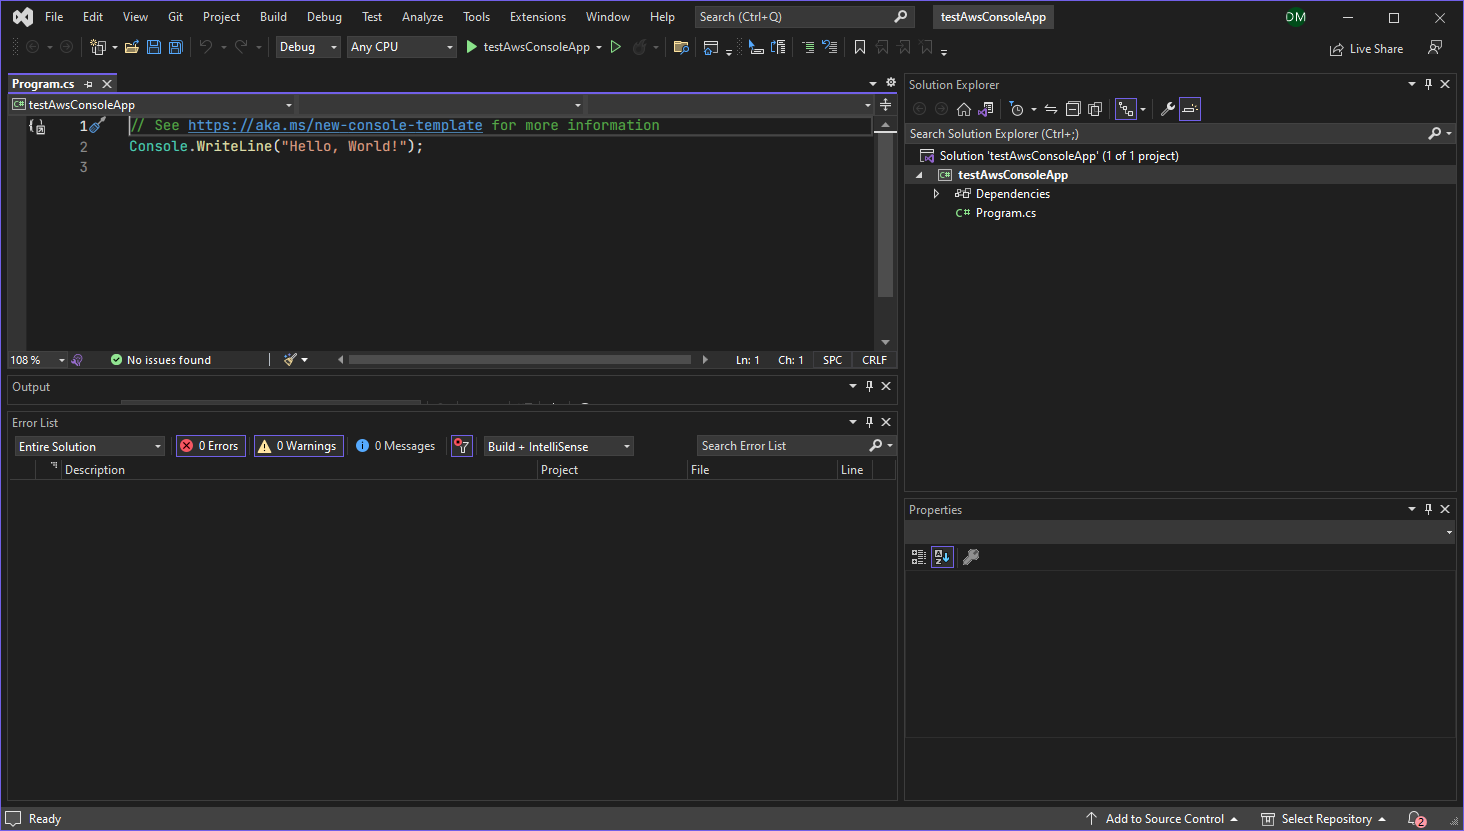The width and height of the screenshot is (1464, 831).
Task: Open notifications bell in status bar
Action: click(x=1416, y=819)
